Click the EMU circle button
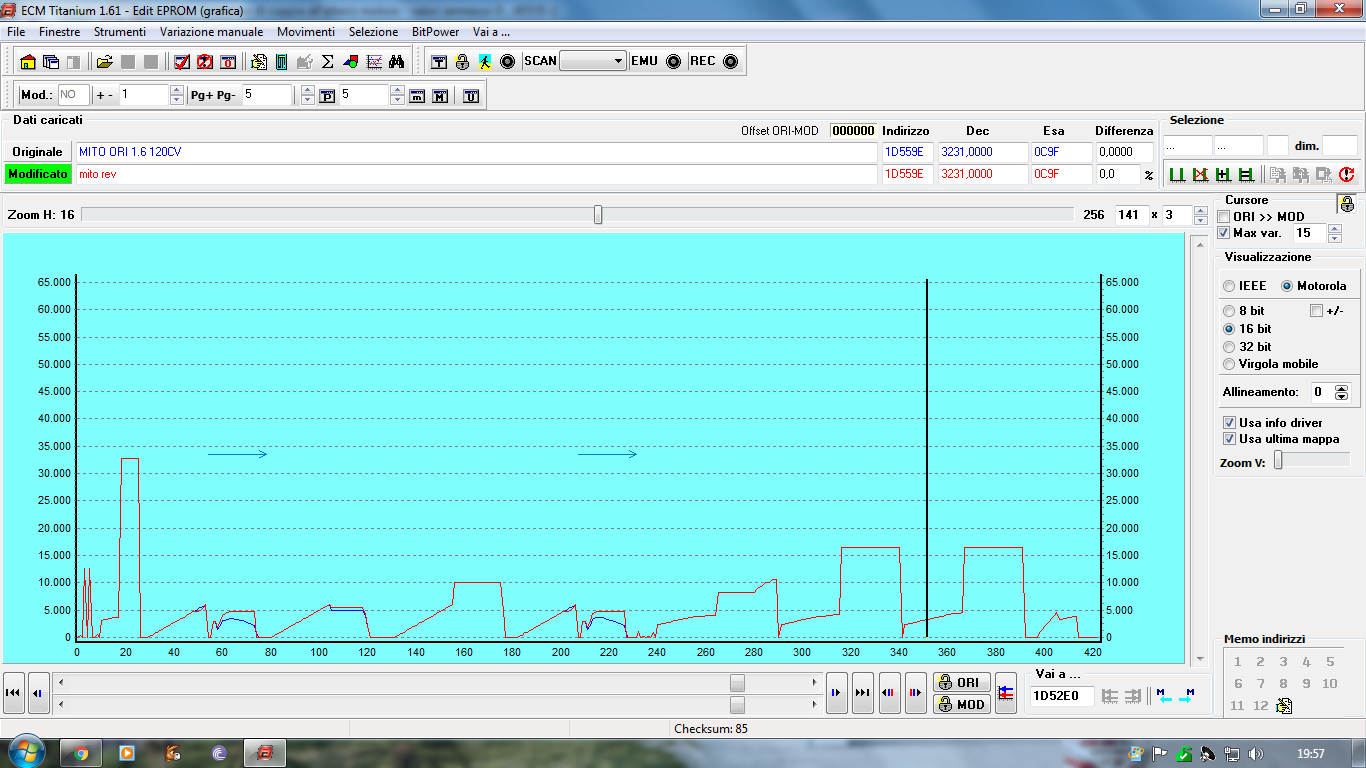Image resolution: width=1366 pixels, height=768 pixels. click(x=674, y=61)
